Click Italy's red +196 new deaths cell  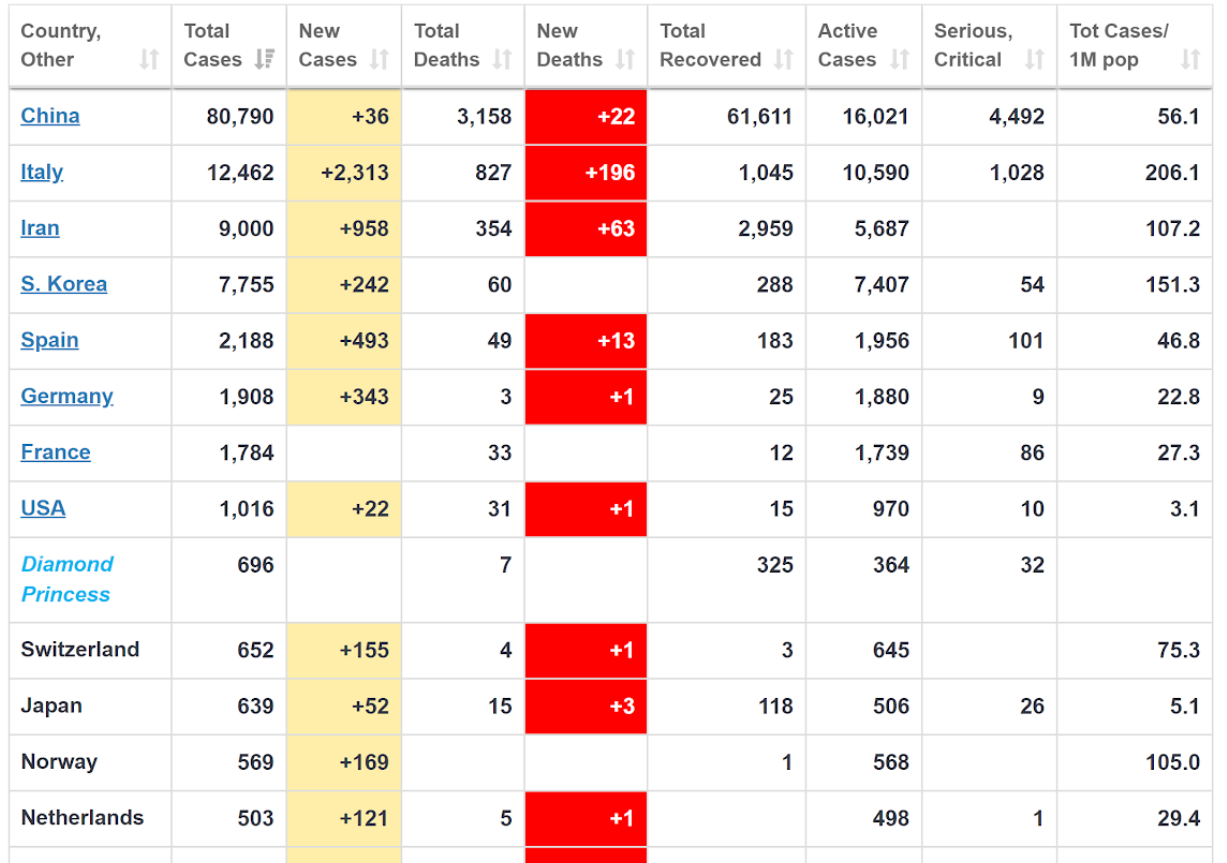pos(586,173)
